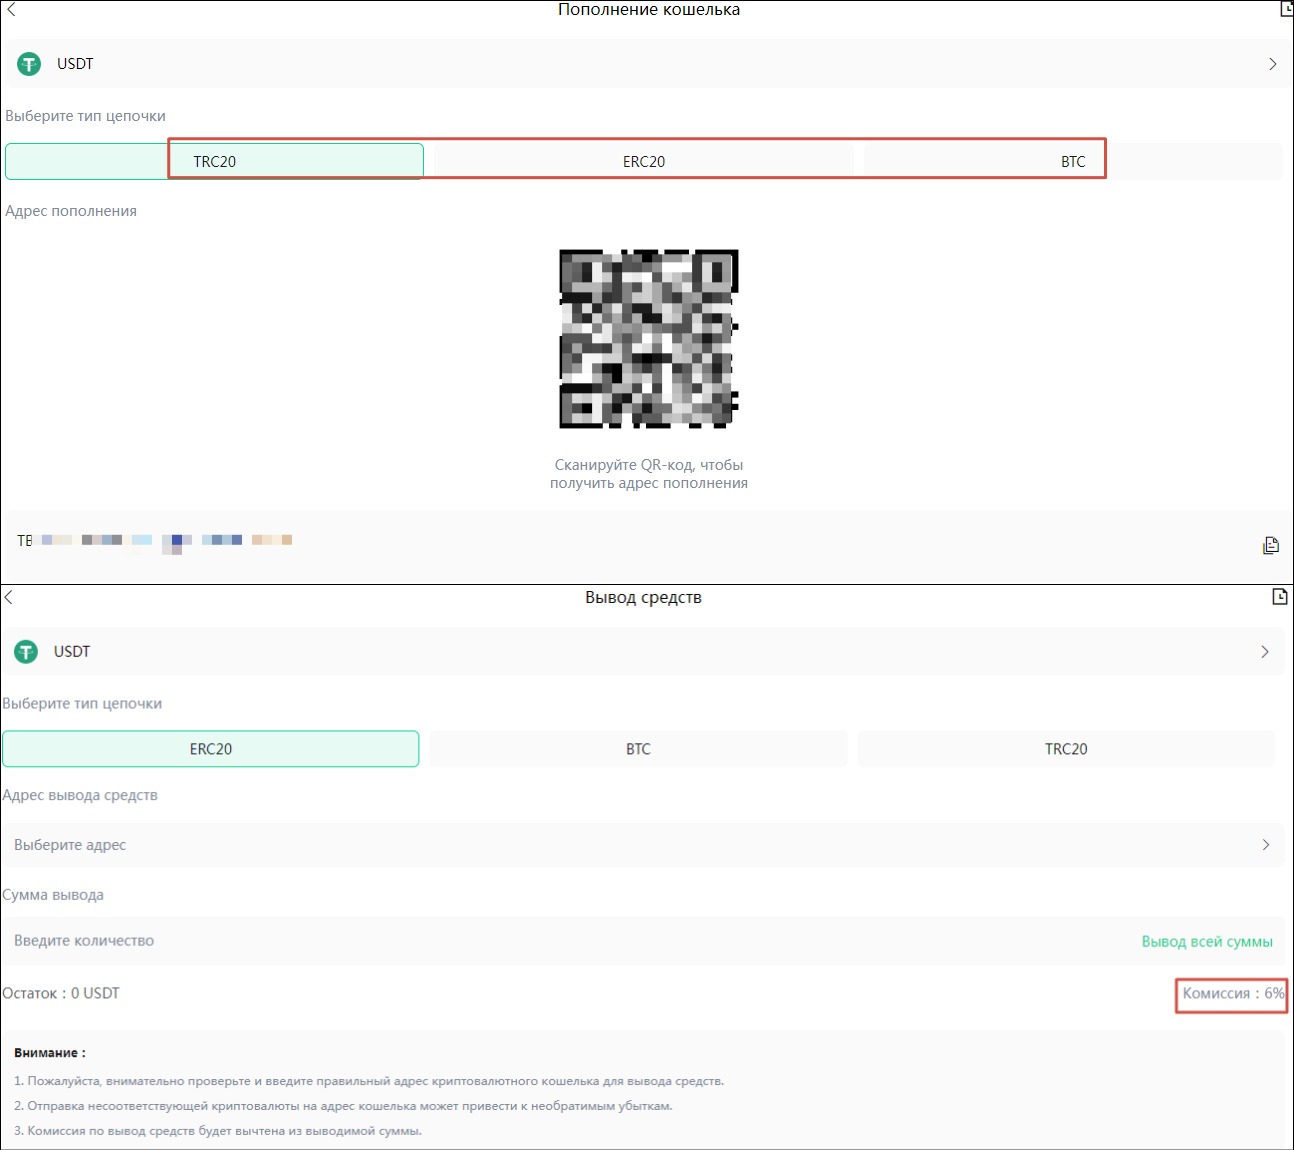1294x1150 pixels.
Task: Click the Комиссия : 6% text
Action: tap(1233, 993)
